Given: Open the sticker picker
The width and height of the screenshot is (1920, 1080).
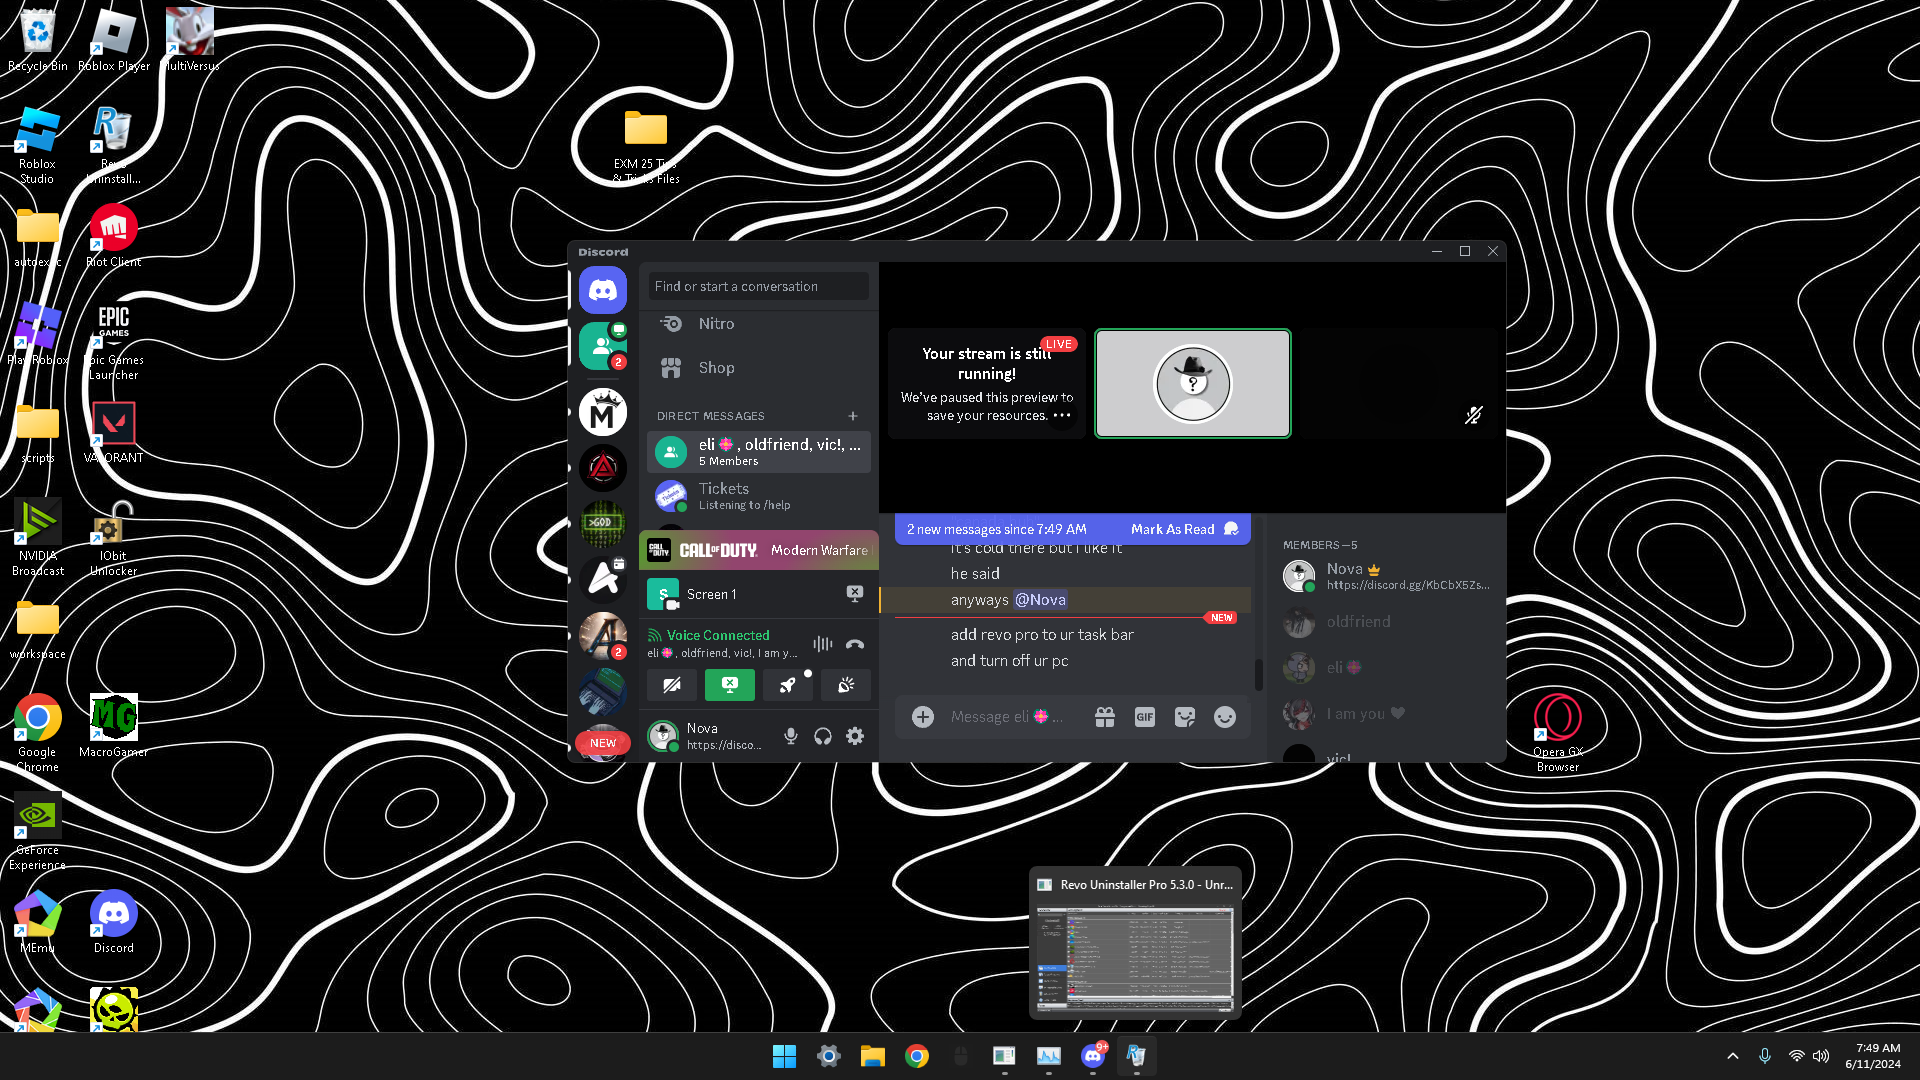Looking at the screenshot, I should pyautogui.click(x=1185, y=717).
